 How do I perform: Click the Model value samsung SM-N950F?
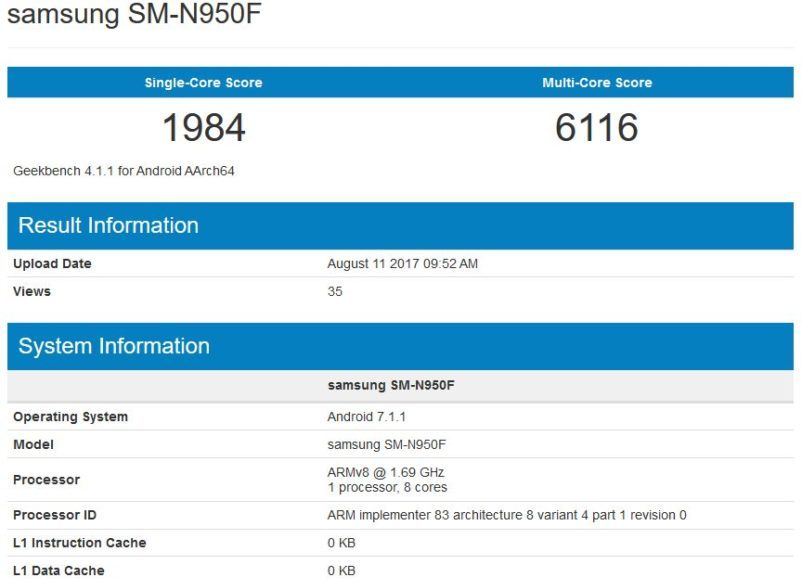tap(387, 444)
